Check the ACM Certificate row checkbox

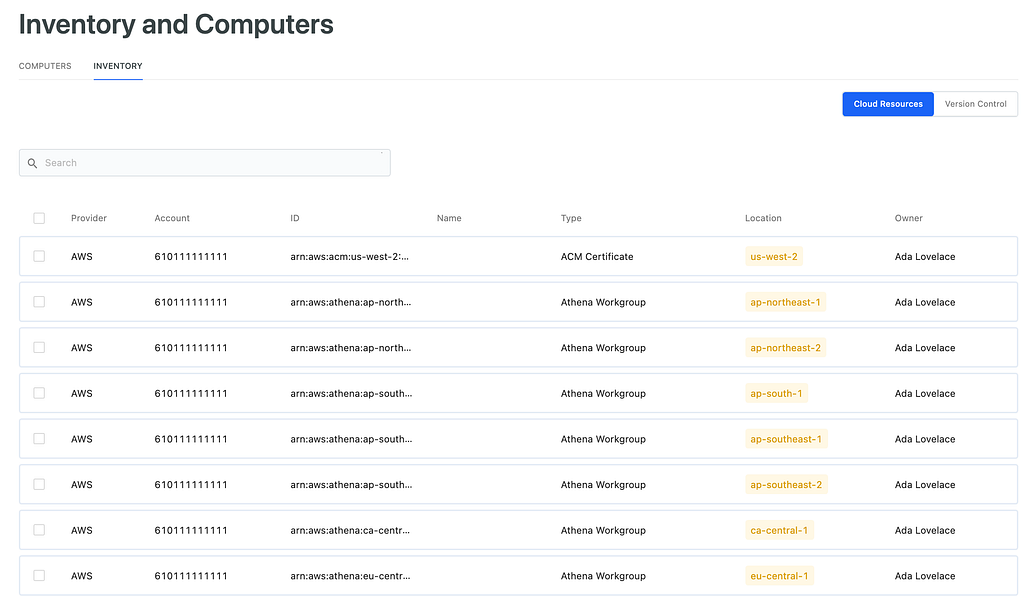(x=39, y=256)
